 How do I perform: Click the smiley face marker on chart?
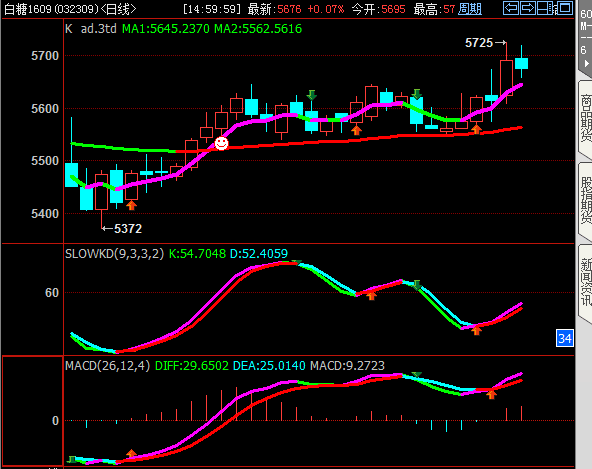[x=221, y=143]
